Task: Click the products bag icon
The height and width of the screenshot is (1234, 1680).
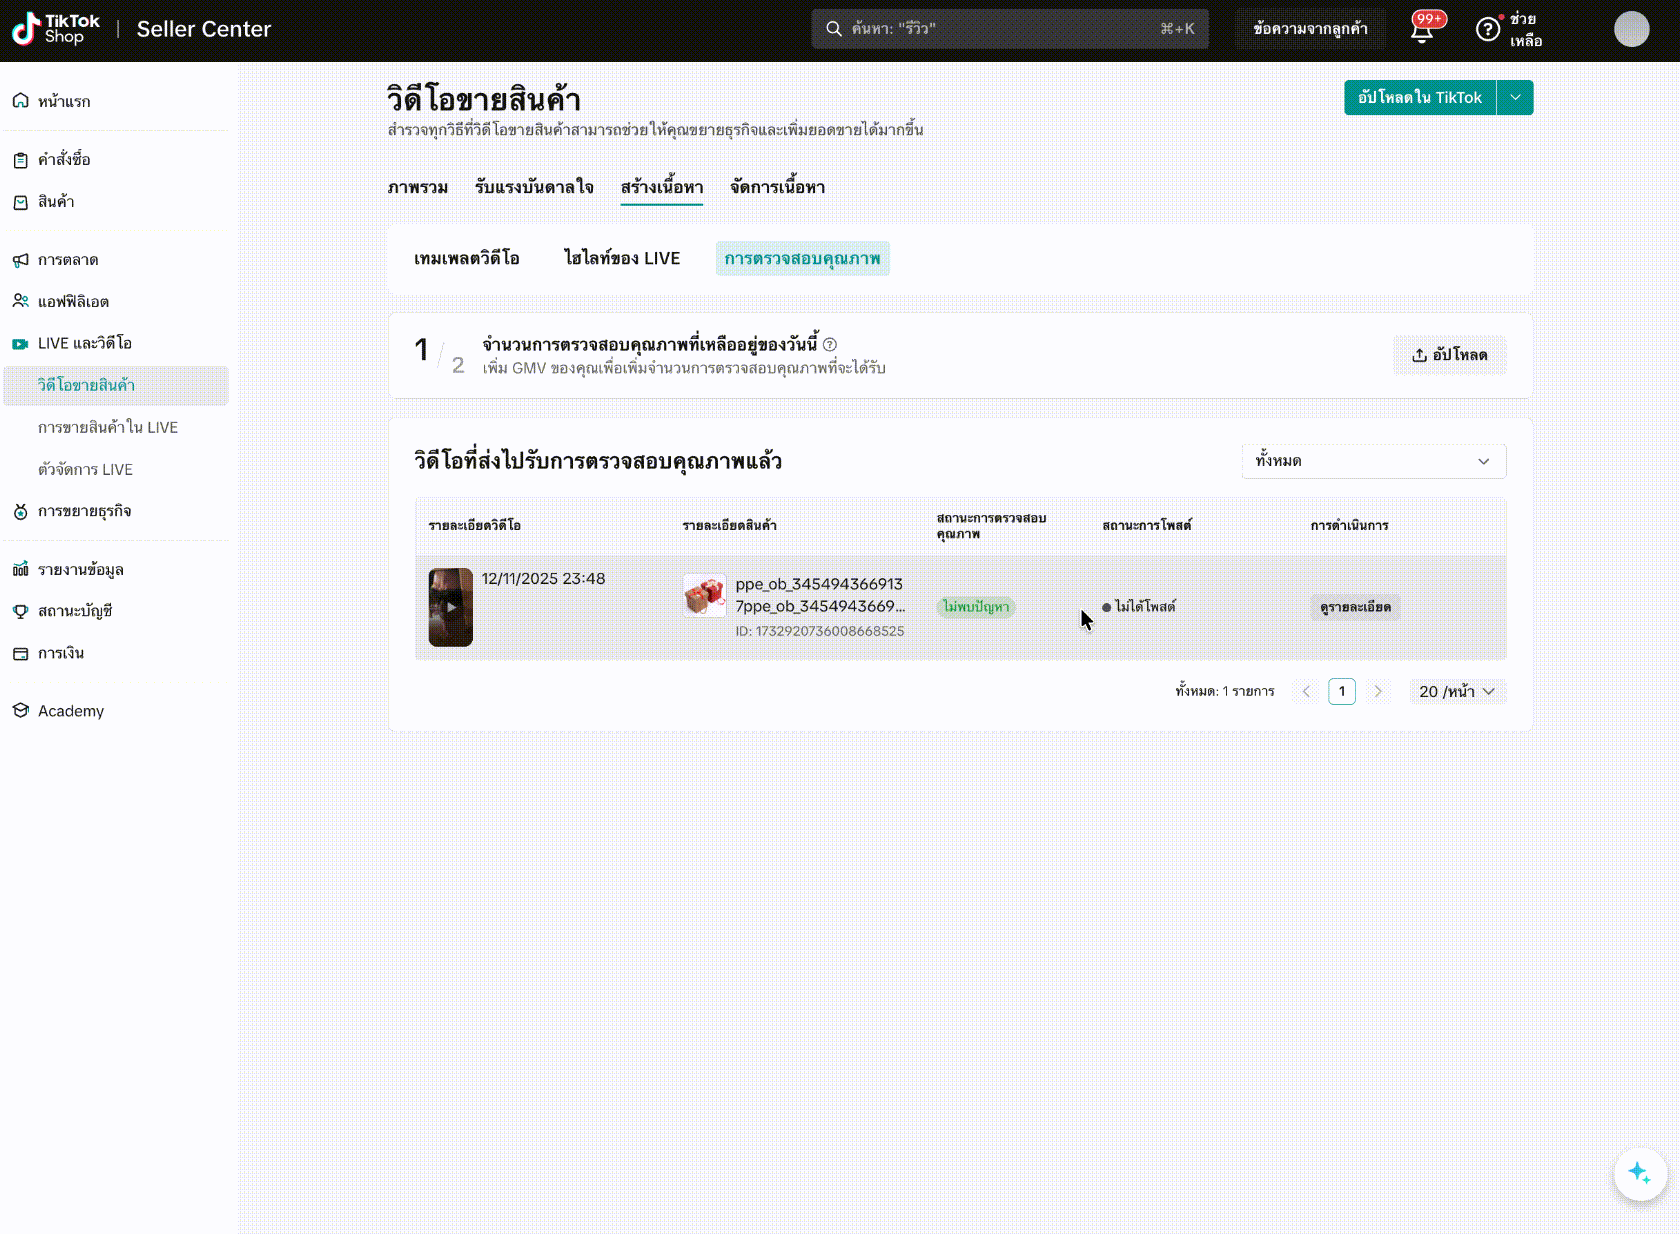Action: click(x=20, y=202)
